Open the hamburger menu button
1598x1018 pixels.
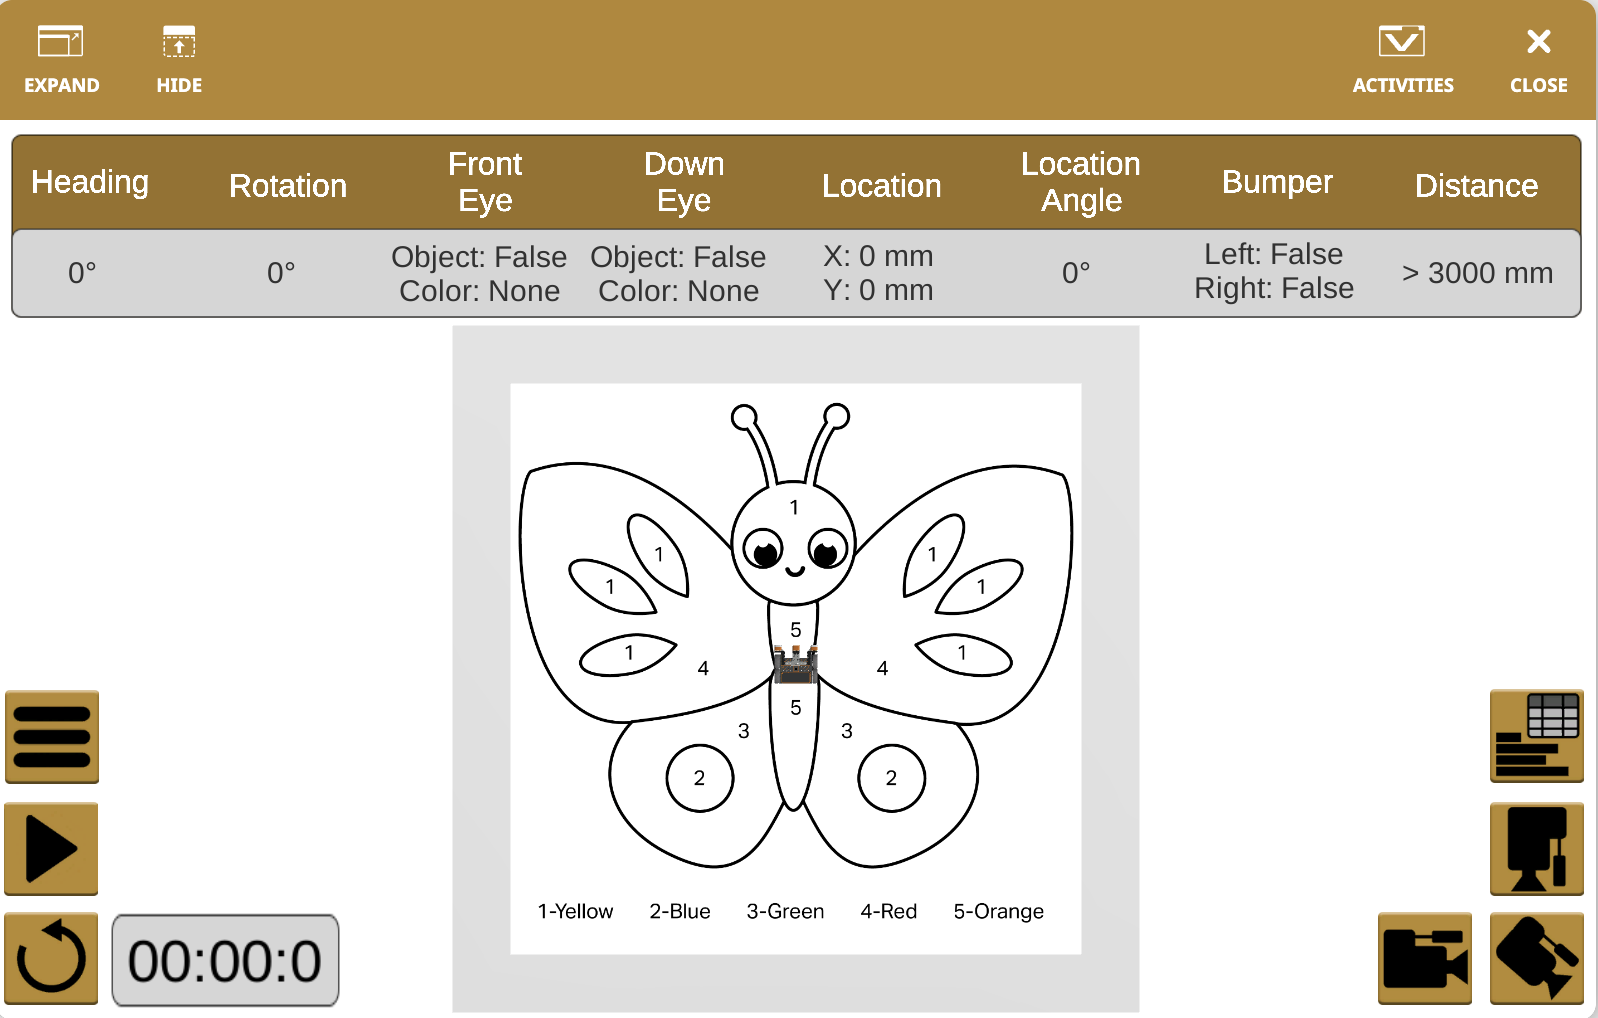point(52,737)
